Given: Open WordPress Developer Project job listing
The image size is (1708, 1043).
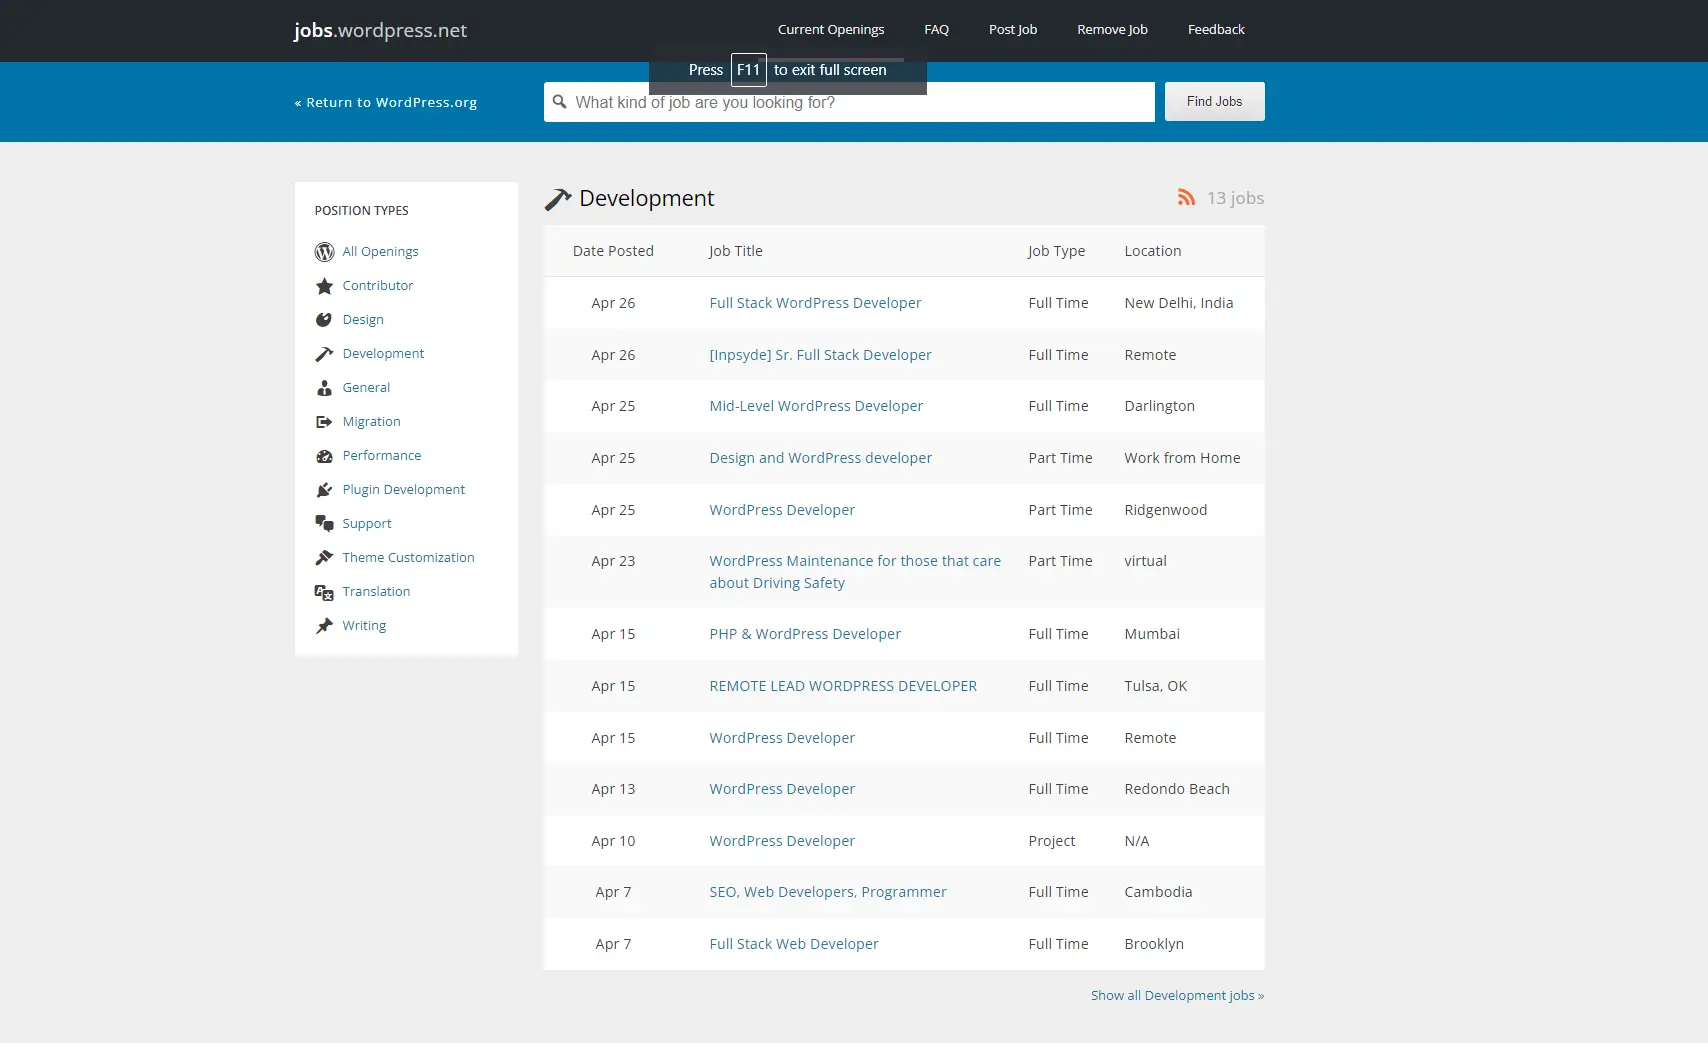Looking at the screenshot, I should (x=782, y=841).
